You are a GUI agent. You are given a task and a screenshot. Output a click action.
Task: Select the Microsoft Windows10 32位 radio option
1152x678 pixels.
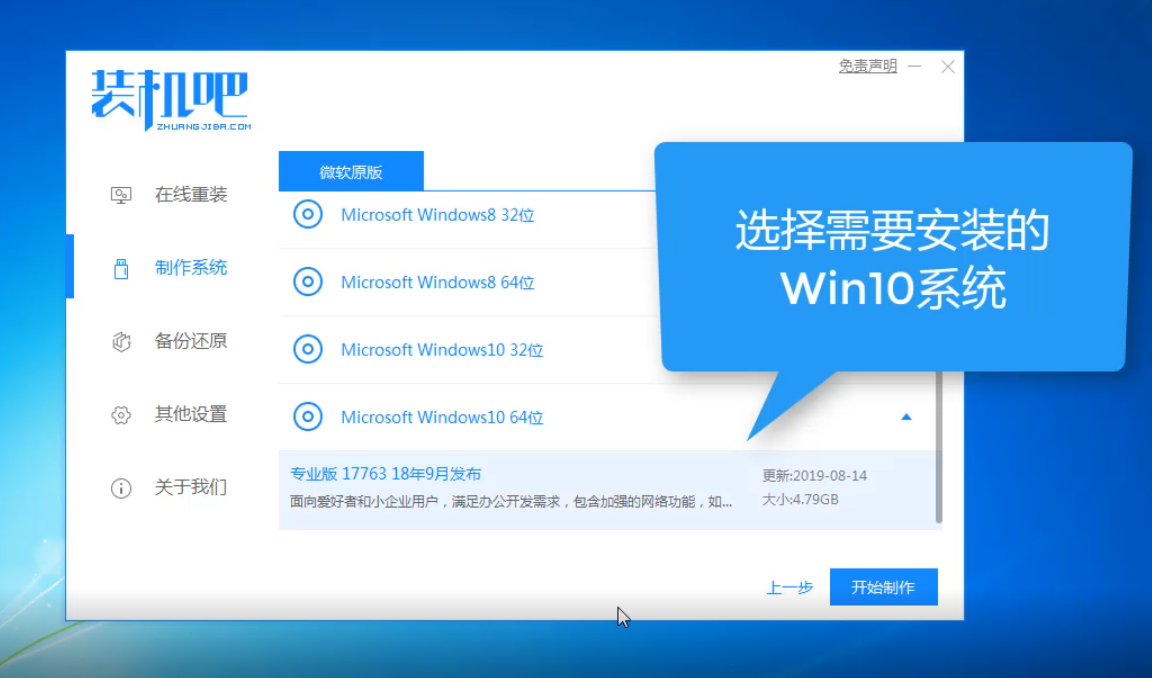click(307, 349)
